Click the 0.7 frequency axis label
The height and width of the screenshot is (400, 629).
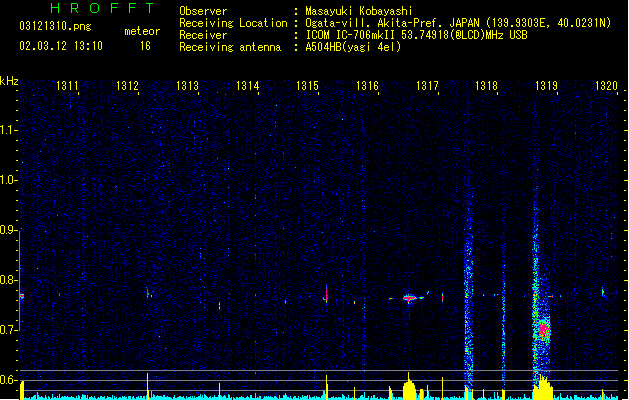click(x=8, y=330)
